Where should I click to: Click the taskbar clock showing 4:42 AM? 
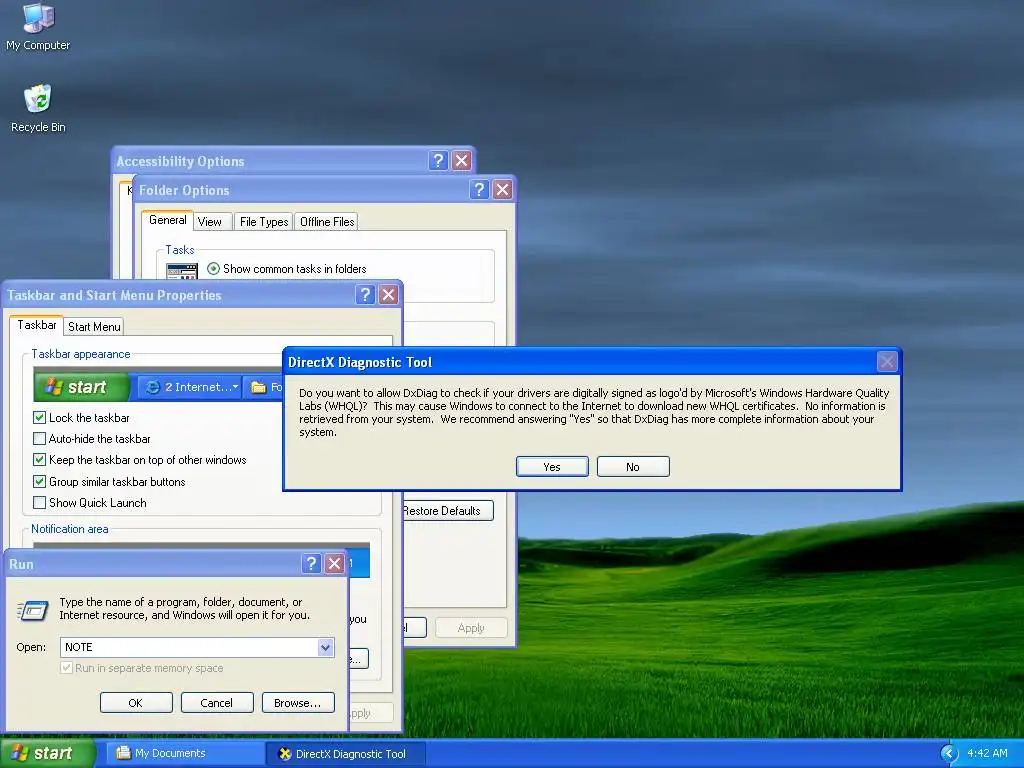pyautogui.click(x=987, y=754)
